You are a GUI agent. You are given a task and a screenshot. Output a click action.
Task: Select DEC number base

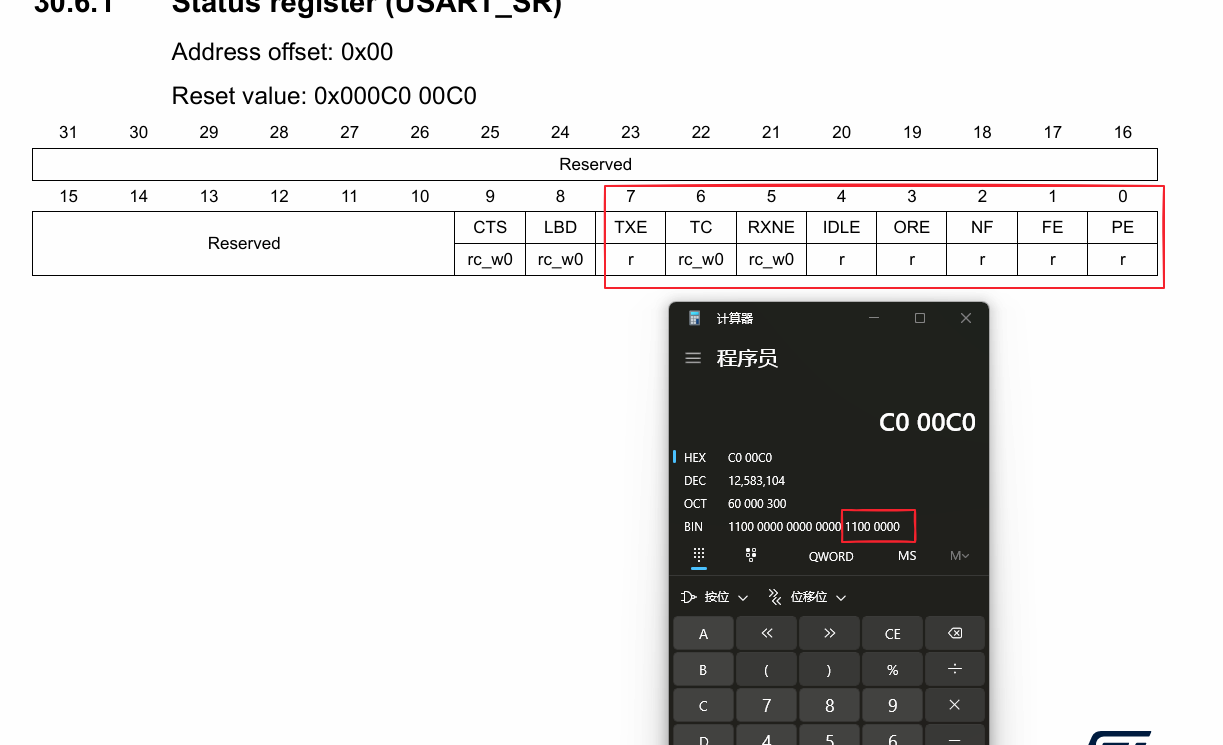coord(695,481)
